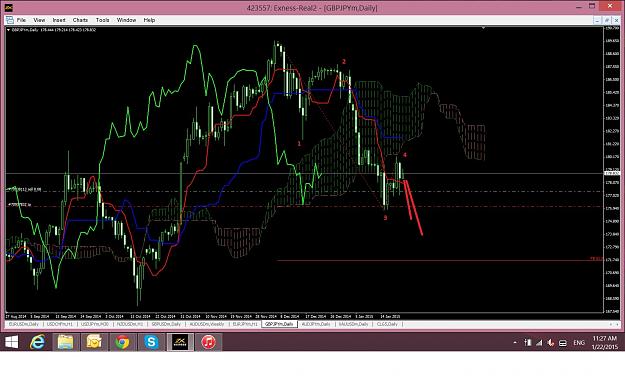Click the current price label on price scale
Screen dimensions: 625x392
612,173
